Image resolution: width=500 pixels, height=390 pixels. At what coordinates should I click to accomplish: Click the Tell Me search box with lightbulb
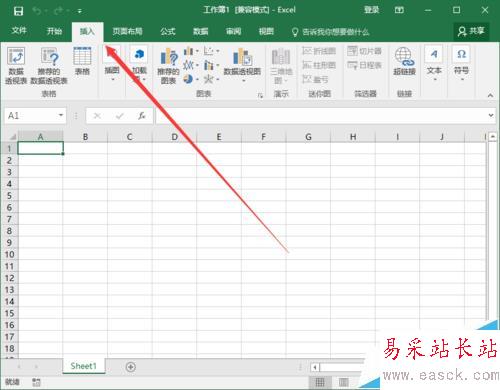330,32
